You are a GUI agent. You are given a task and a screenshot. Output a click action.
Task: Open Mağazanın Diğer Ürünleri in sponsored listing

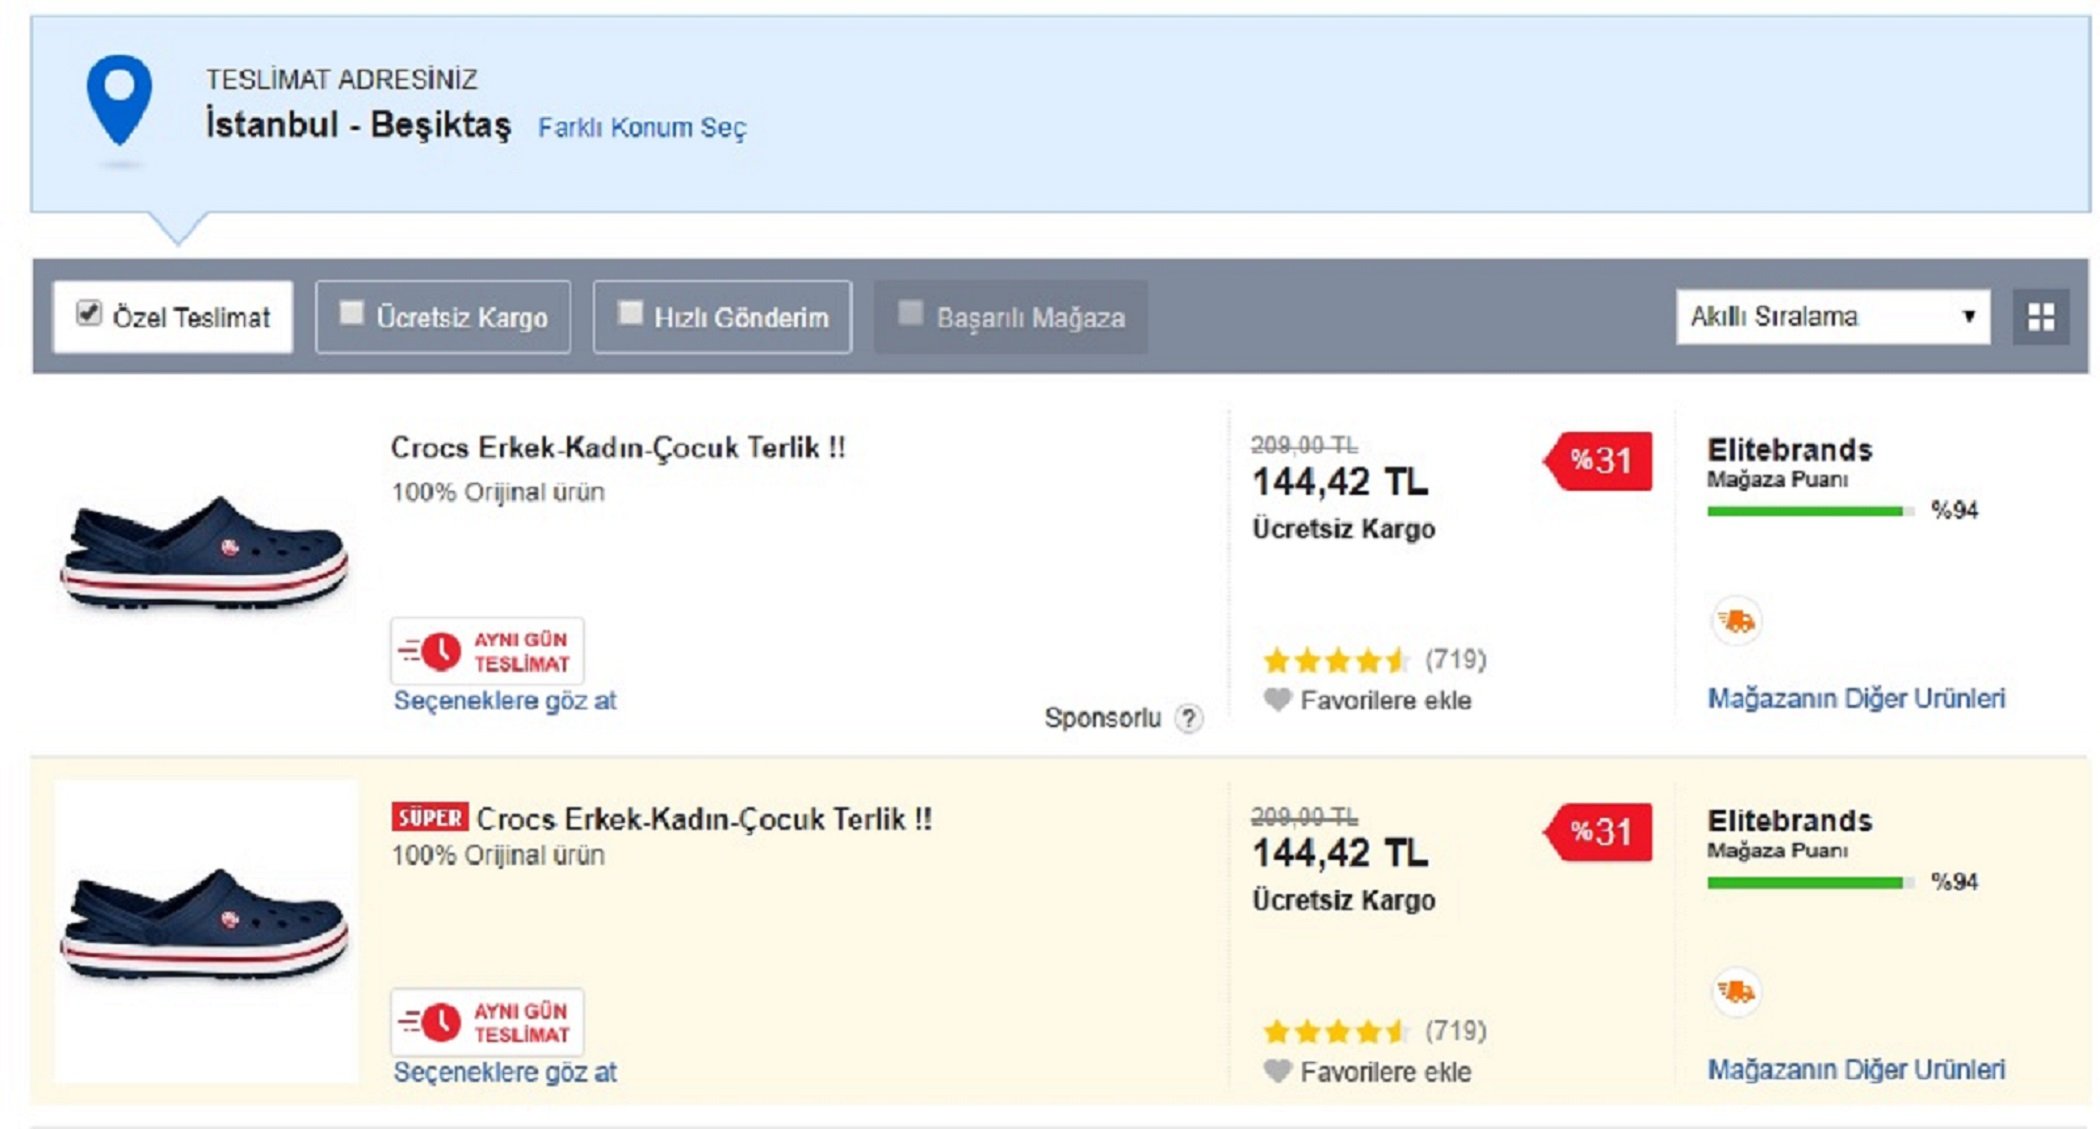point(1856,698)
